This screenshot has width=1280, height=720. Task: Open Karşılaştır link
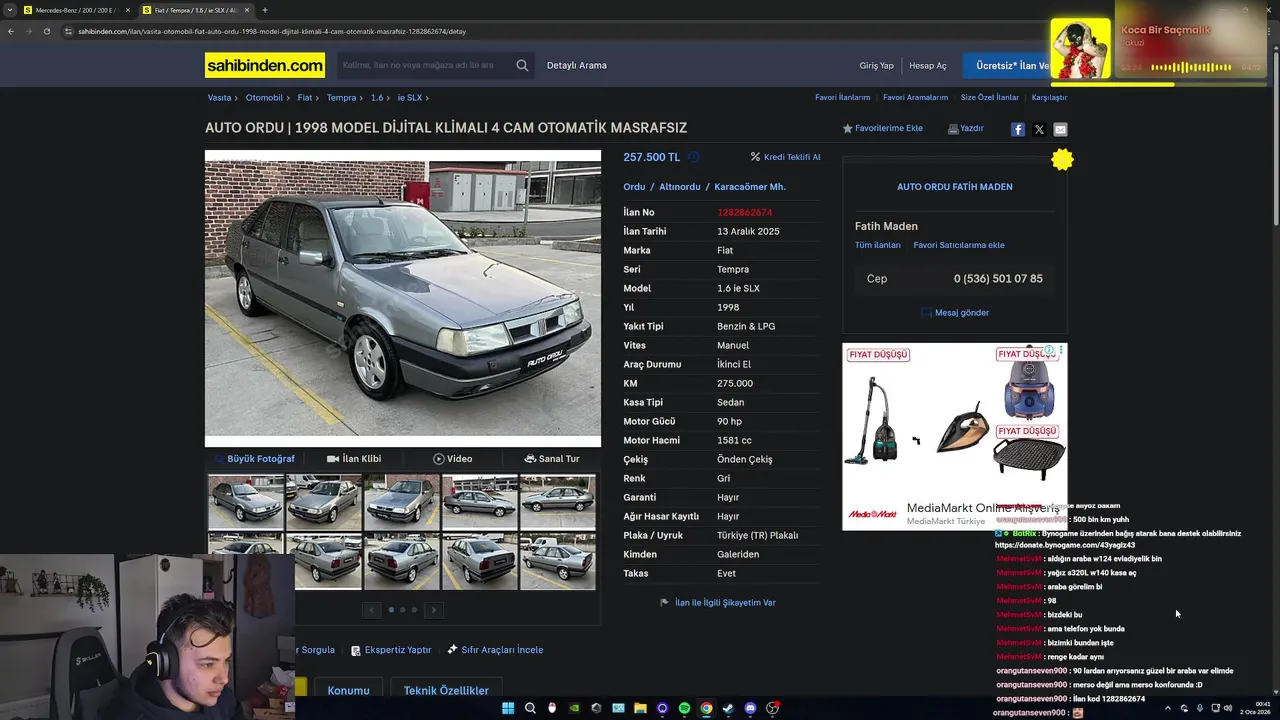[1050, 98]
